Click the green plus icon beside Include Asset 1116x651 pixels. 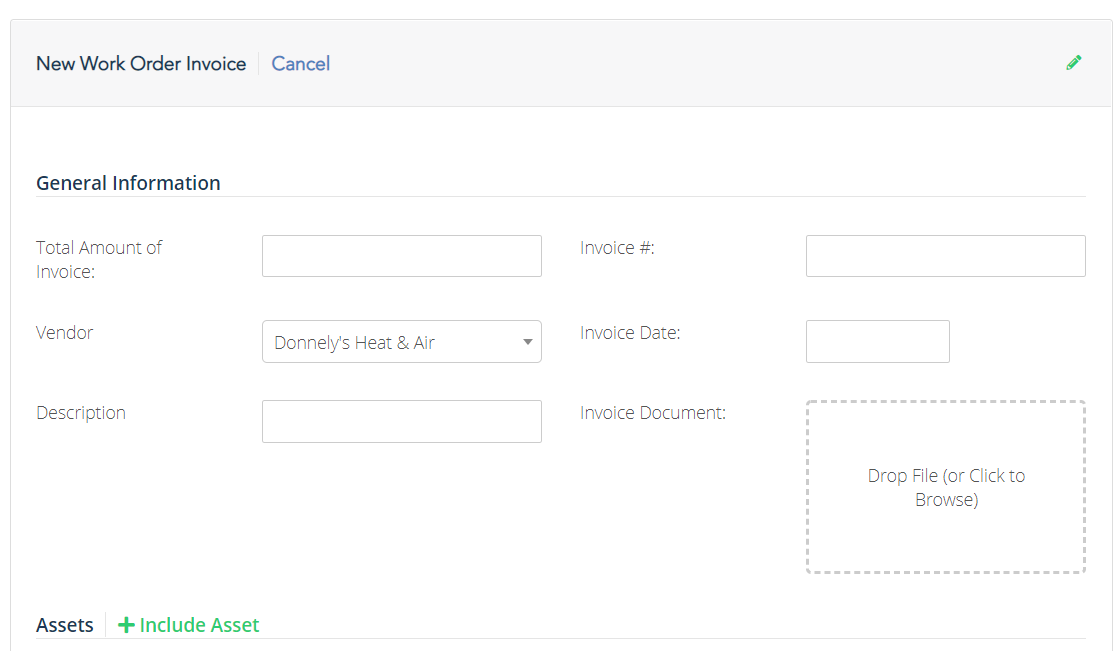[x=126, y=624]
